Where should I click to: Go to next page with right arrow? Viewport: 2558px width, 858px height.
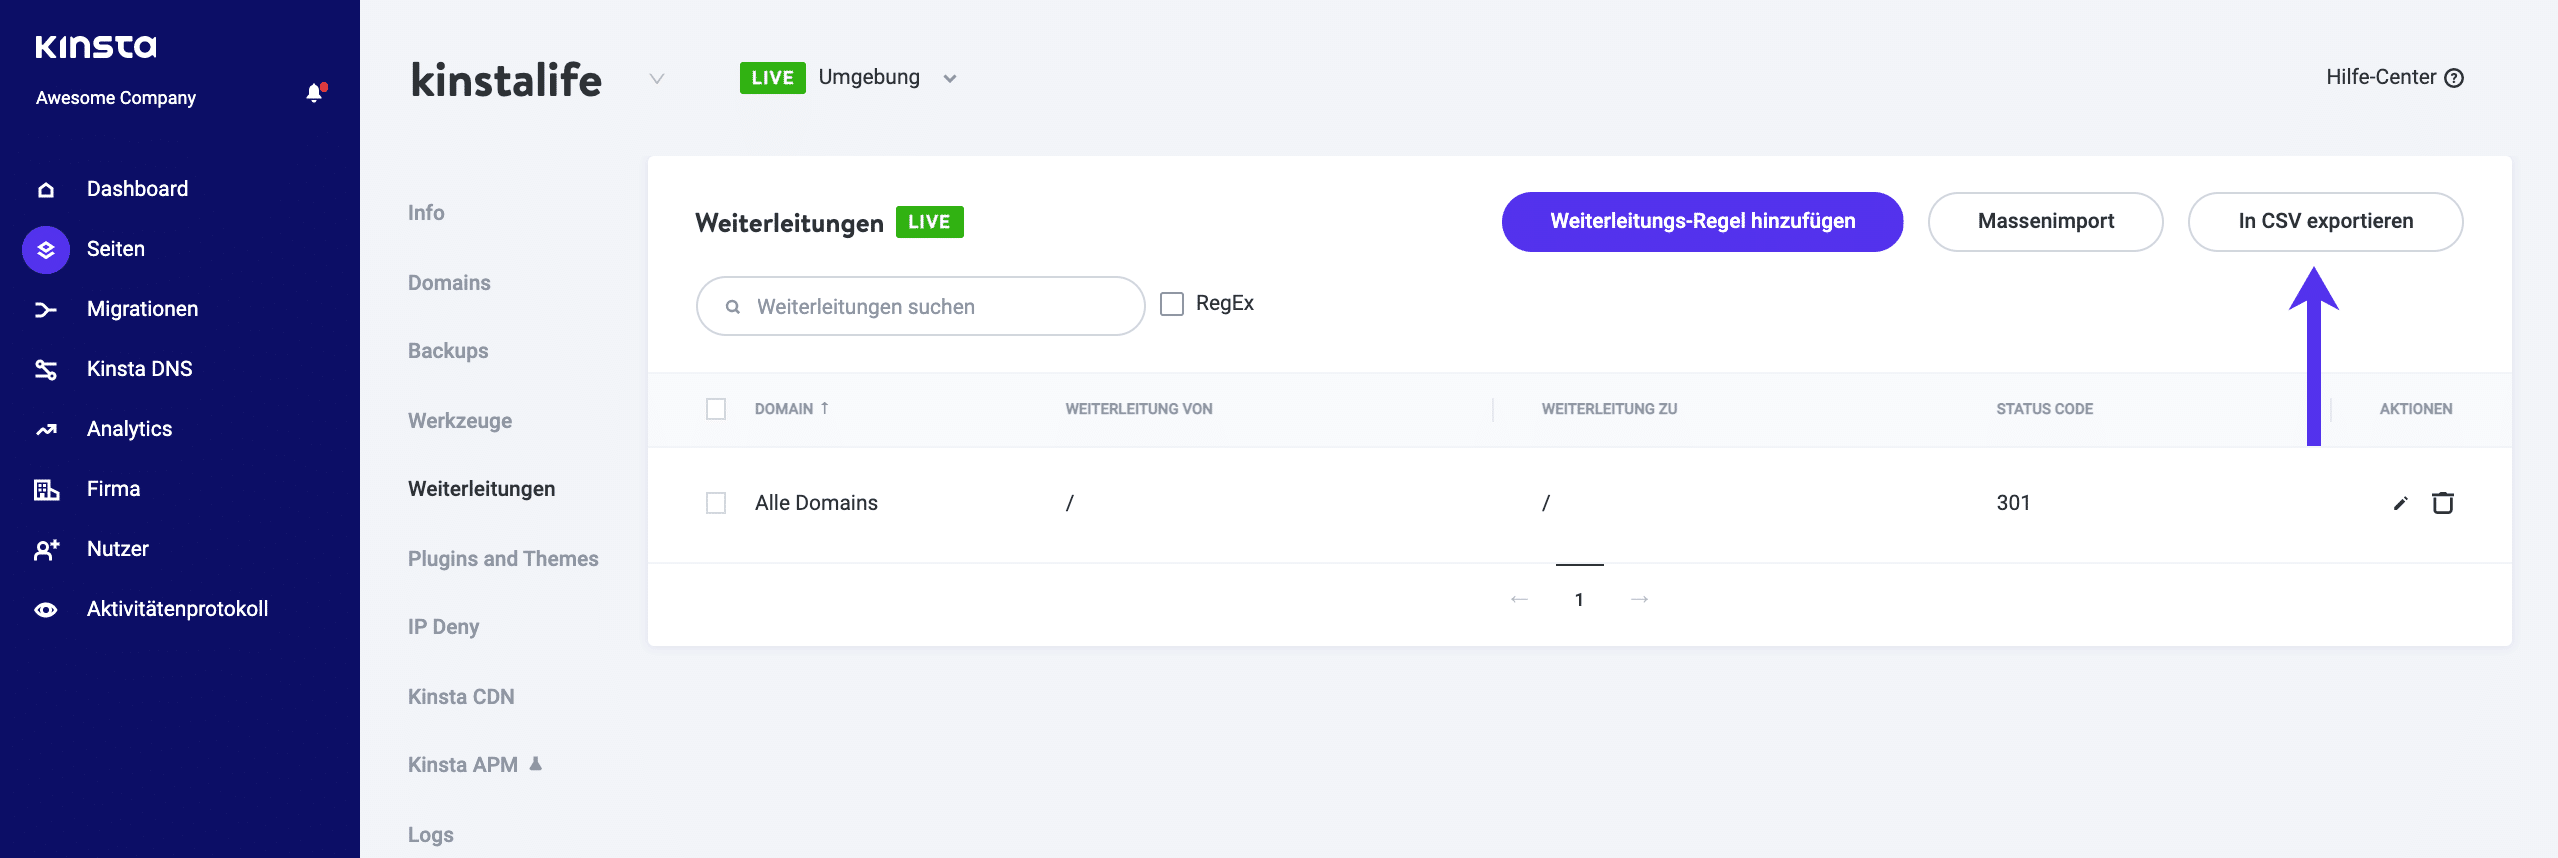1639,599
